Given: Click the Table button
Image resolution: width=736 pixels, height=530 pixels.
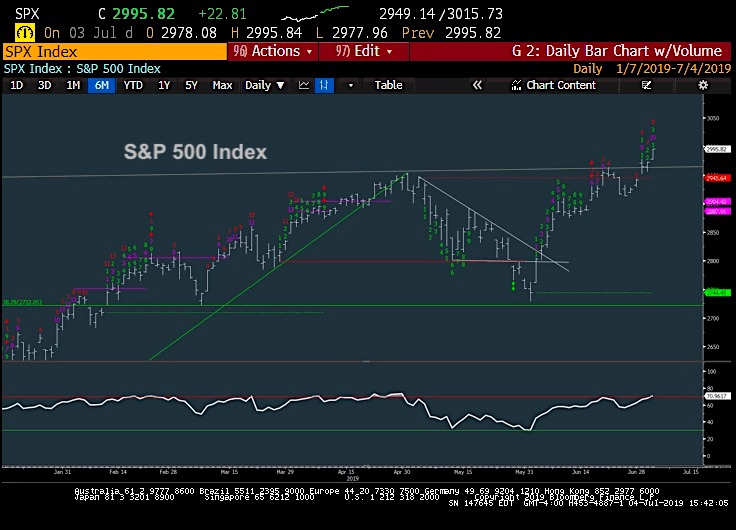Looking at the screenshot, I should 388,85.
